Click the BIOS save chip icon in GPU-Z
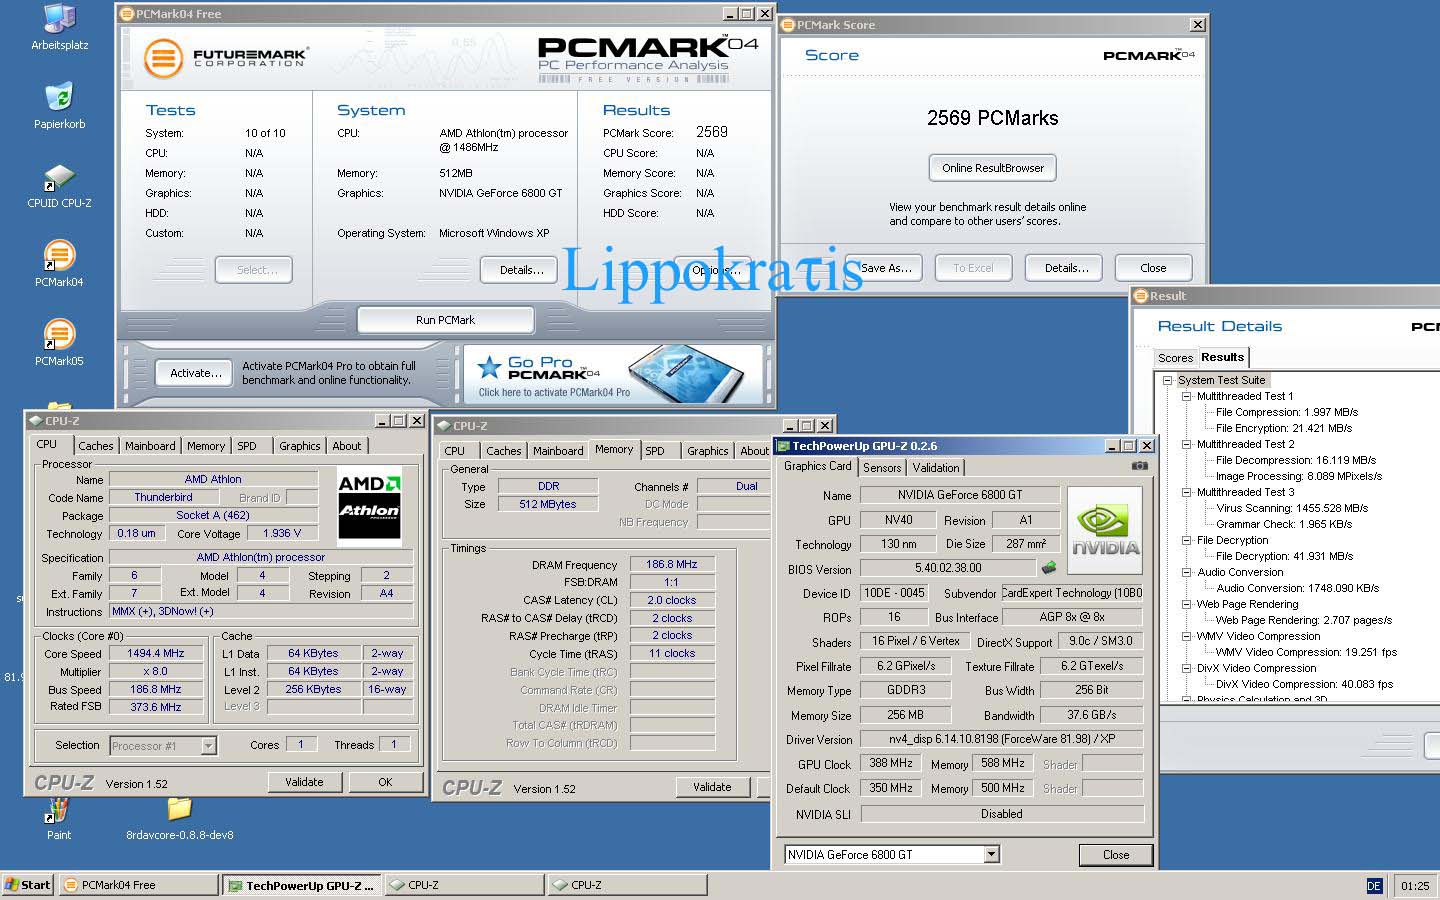The height and width of the screenshot is (900, 1440). click(x=1049, y=568)
